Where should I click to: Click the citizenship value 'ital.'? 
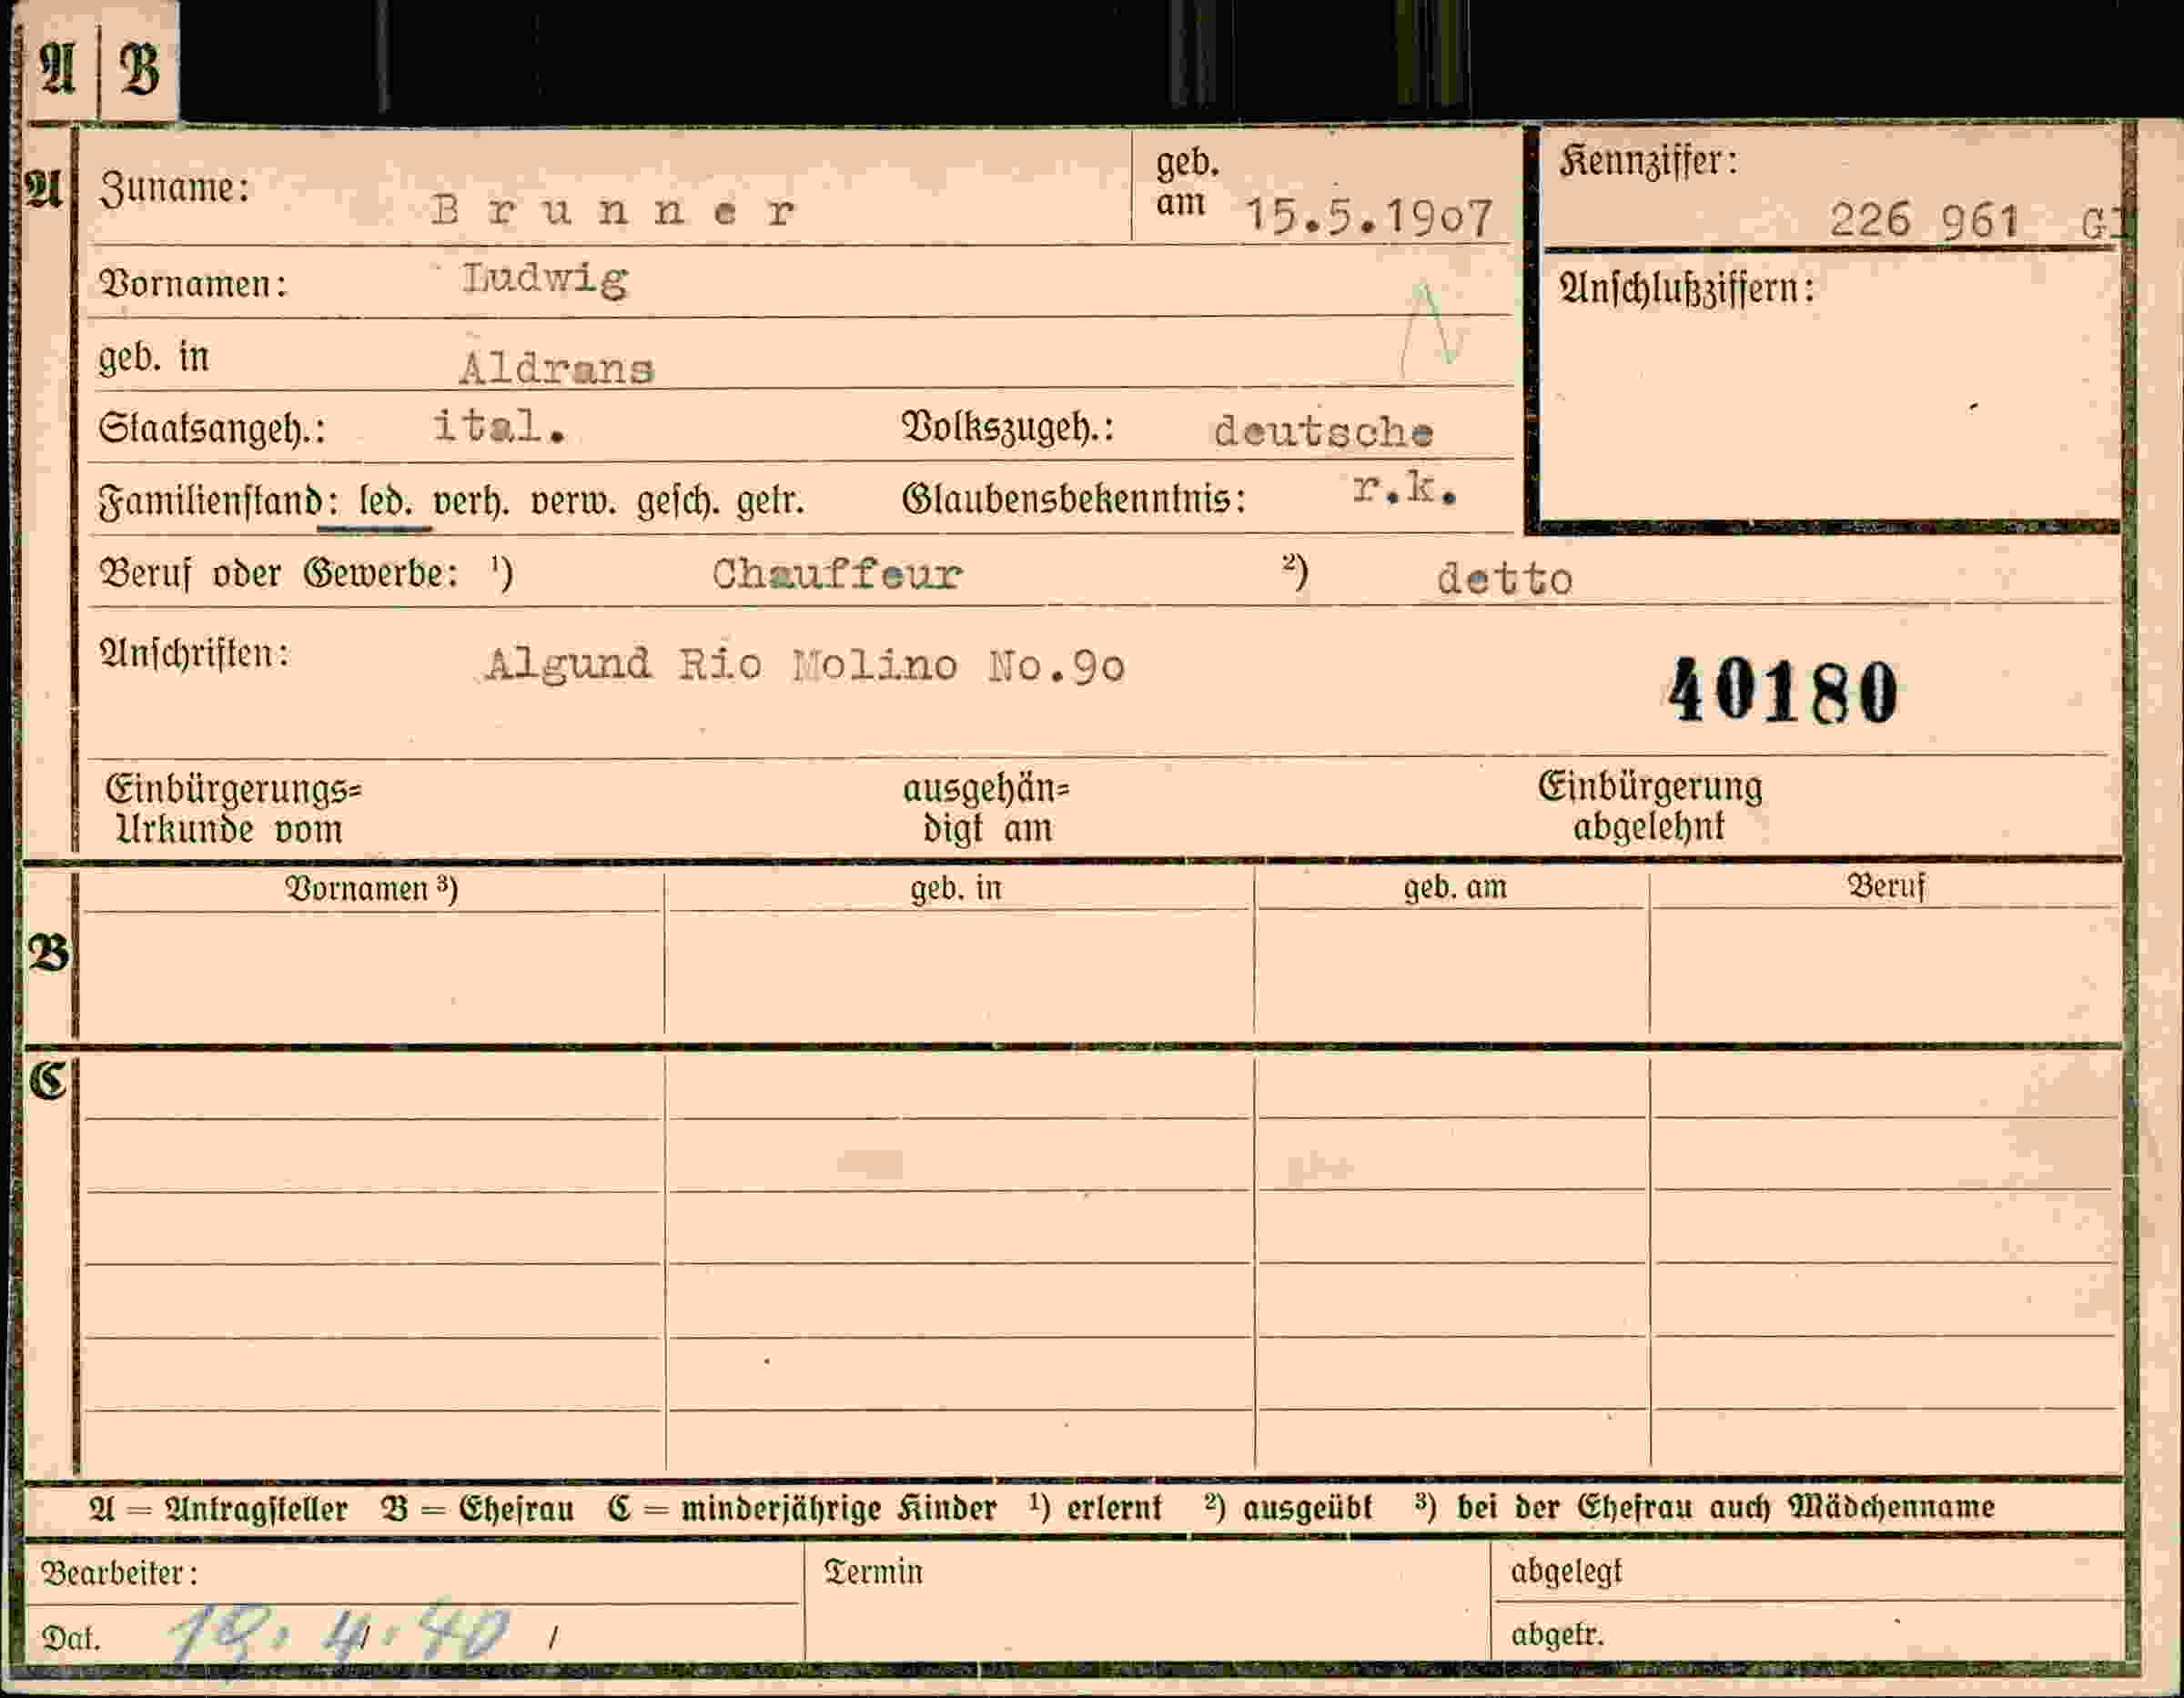point(500,426)
